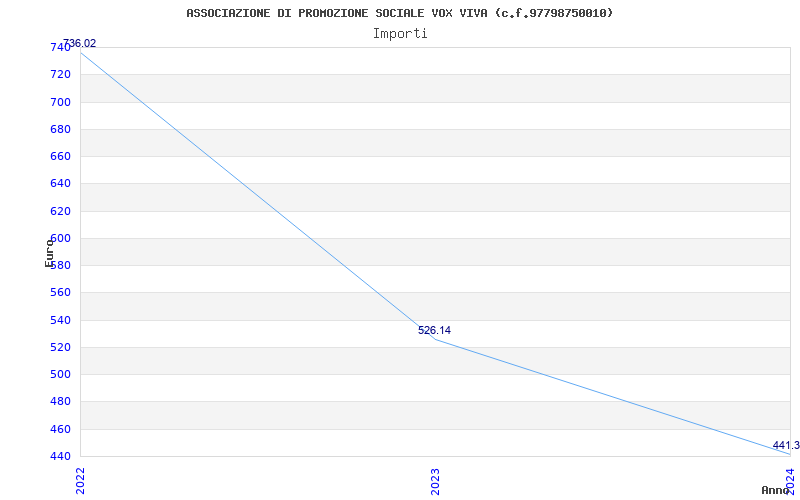This screenshot has height=500, width=800.
Task: Click the 640 y-axis tick label
Action: tap(60, 184)
